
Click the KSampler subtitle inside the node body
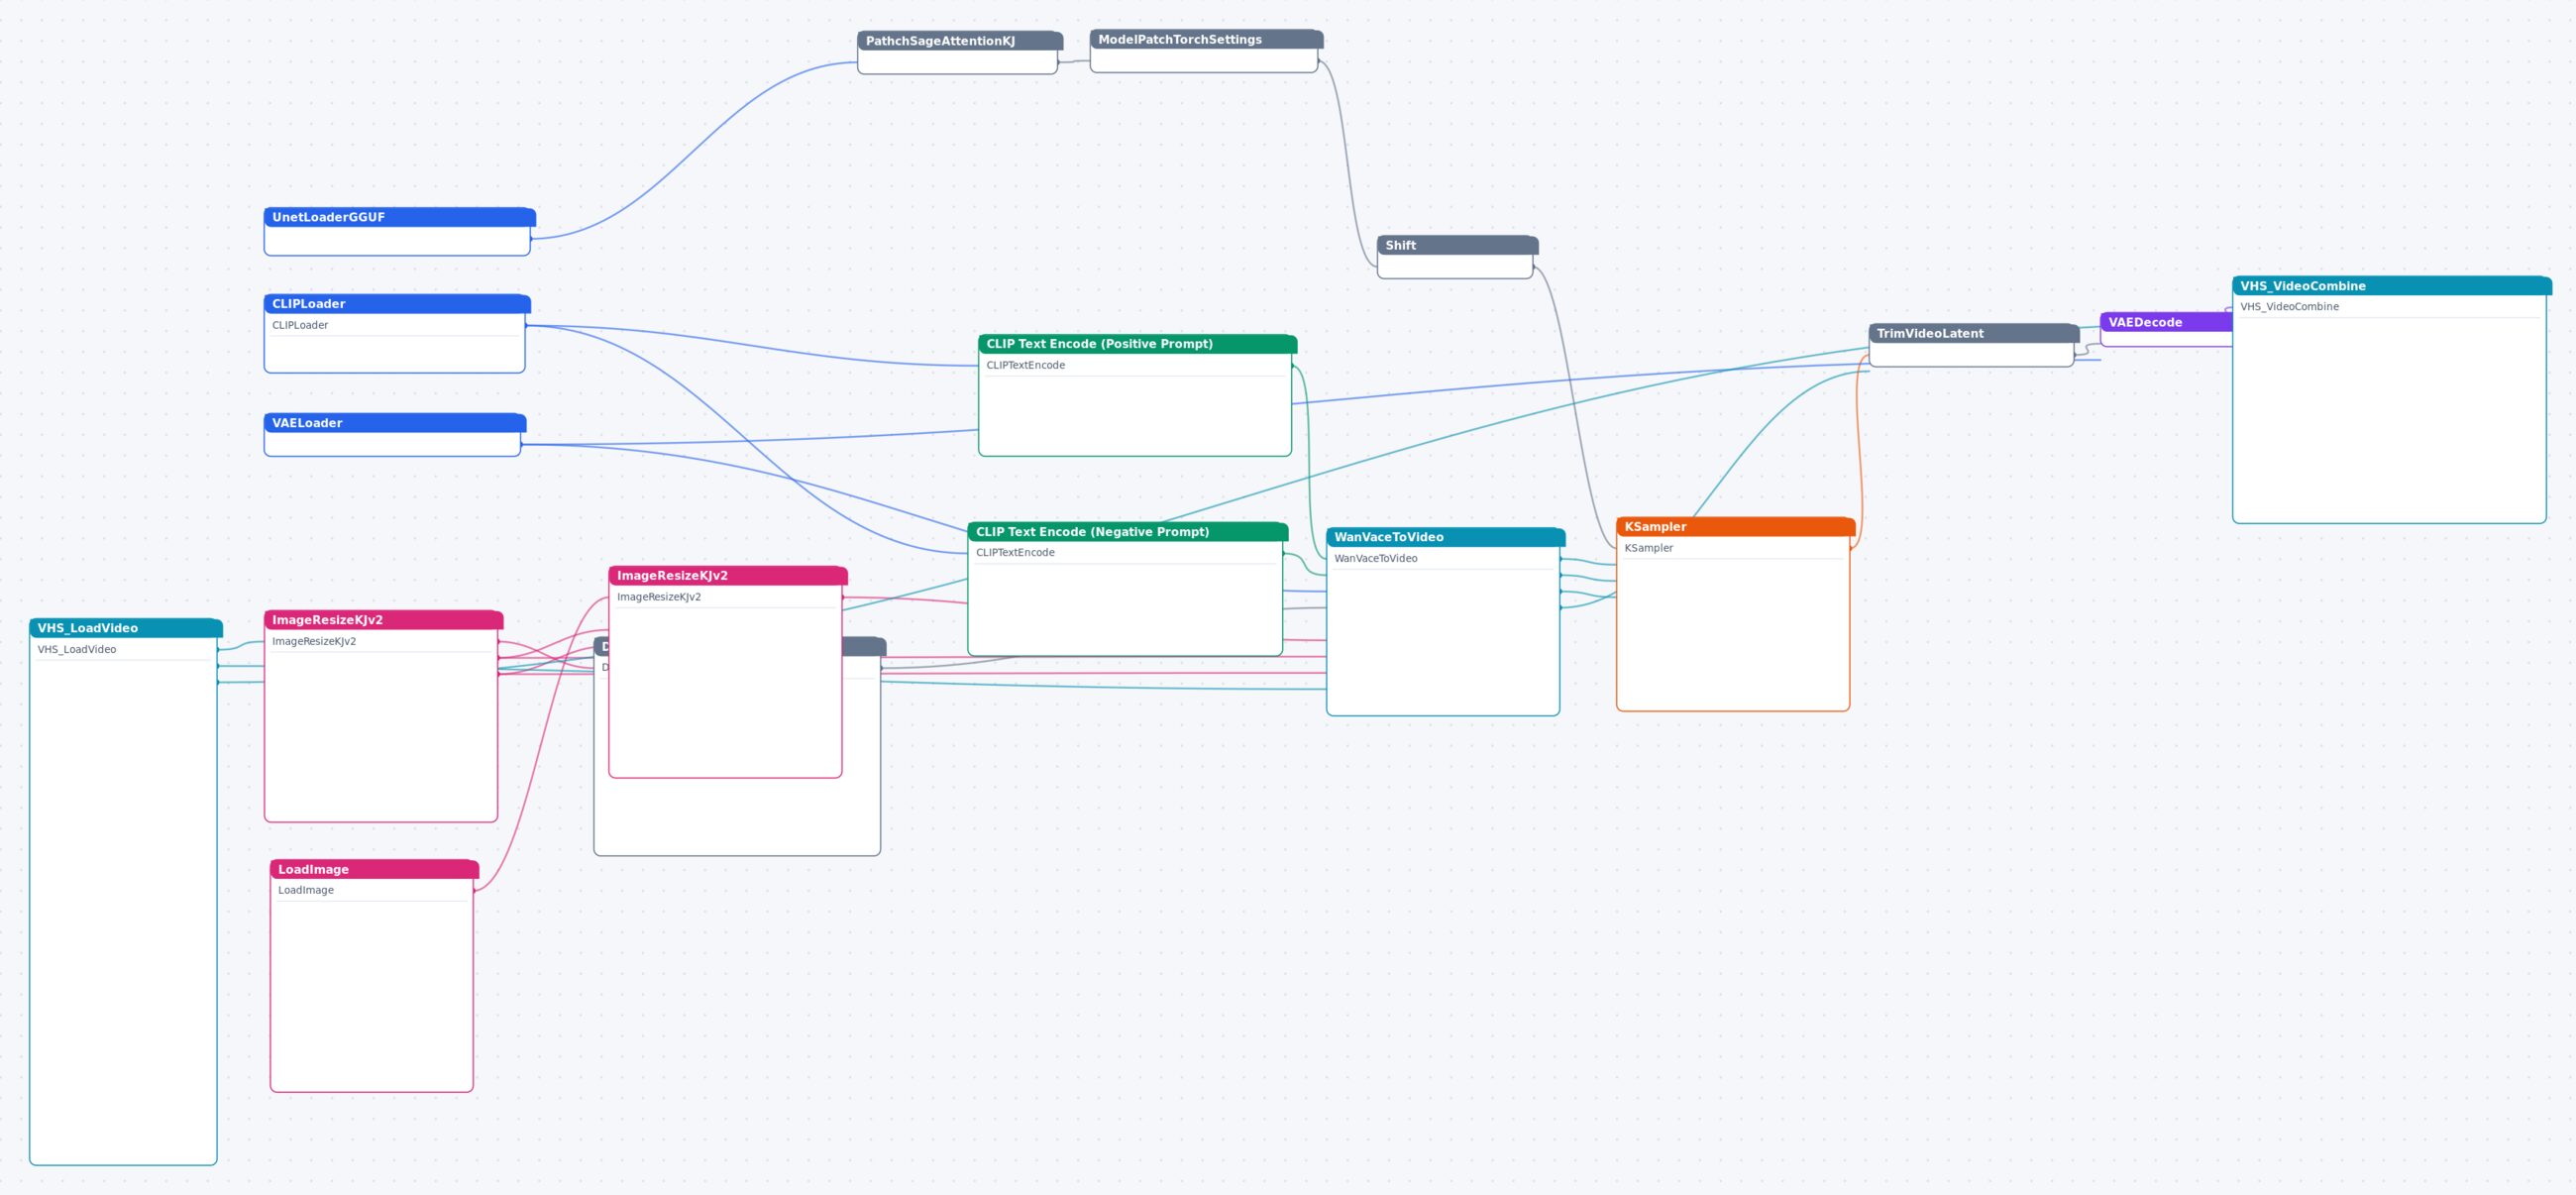(x=1648, y=548)
